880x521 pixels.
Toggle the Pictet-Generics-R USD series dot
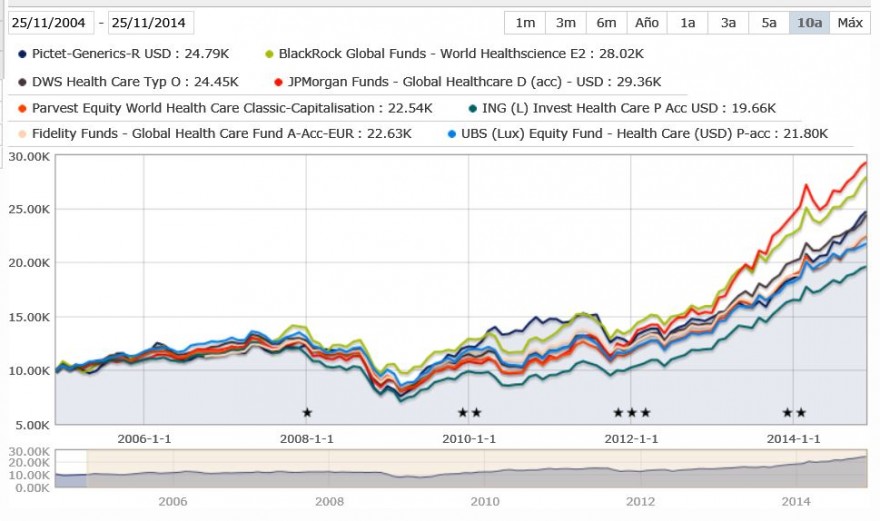pyautogui.click(x=22, y=54)
